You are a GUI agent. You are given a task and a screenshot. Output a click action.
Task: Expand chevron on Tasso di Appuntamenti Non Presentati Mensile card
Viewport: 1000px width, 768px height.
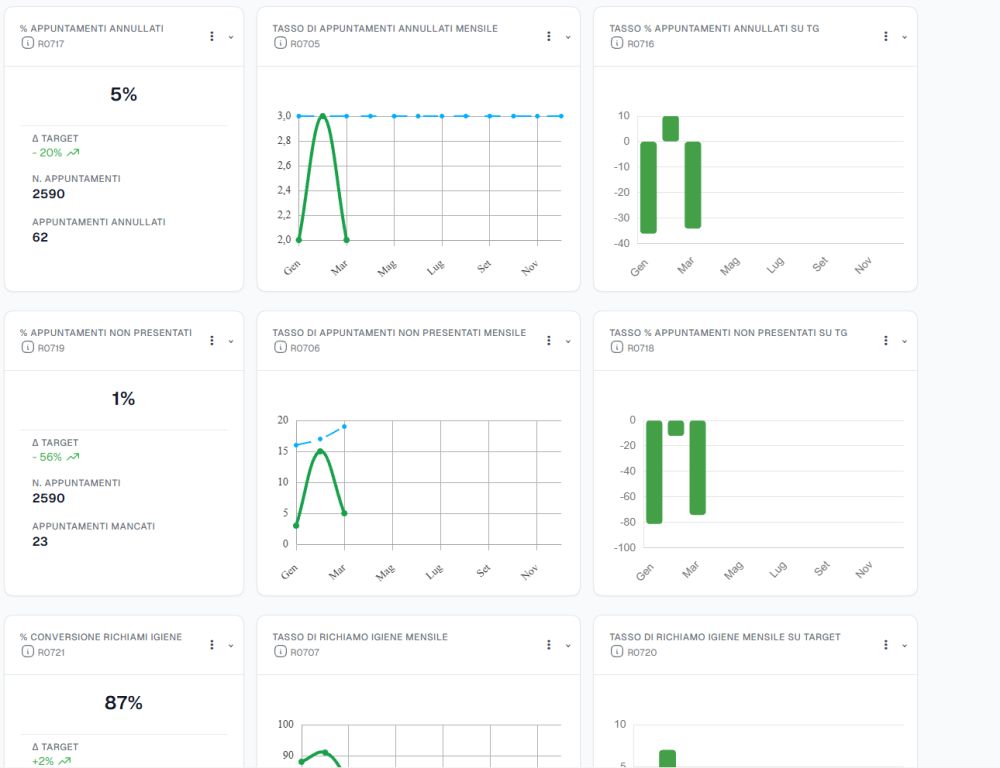point(568,341)
